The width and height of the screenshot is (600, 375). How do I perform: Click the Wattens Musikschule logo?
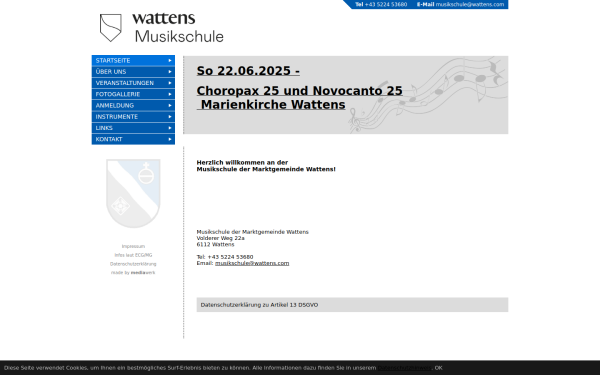click(x=161, y=28)
